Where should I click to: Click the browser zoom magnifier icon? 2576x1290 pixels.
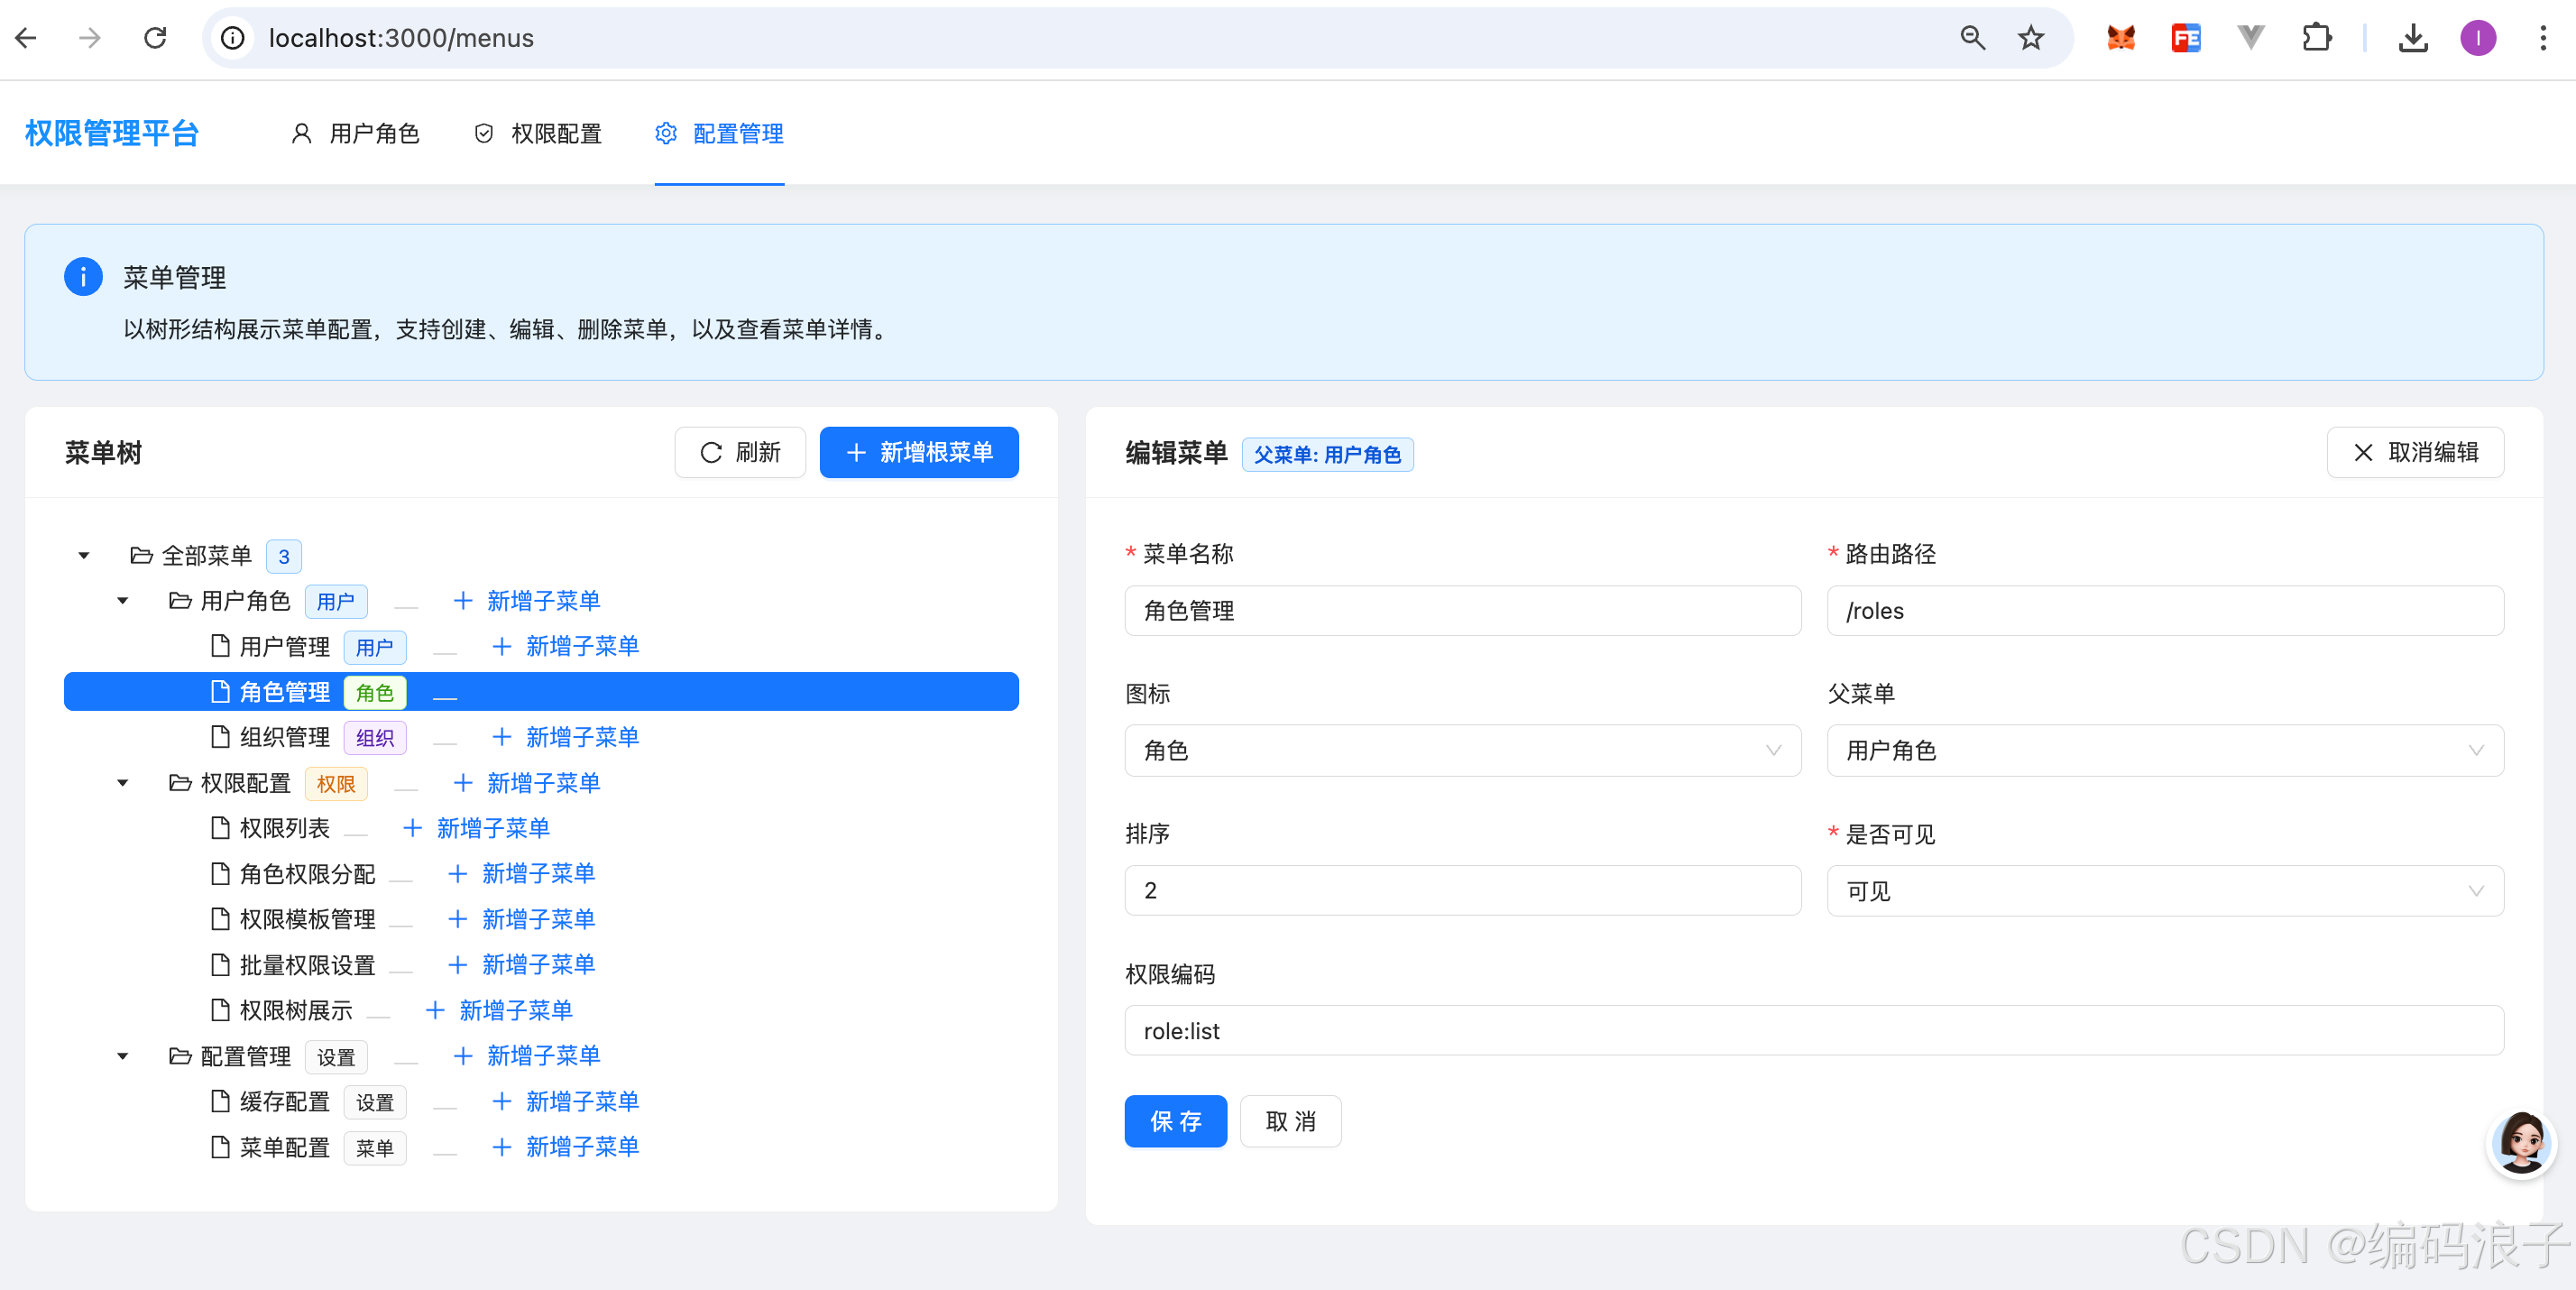point(1972,38)
